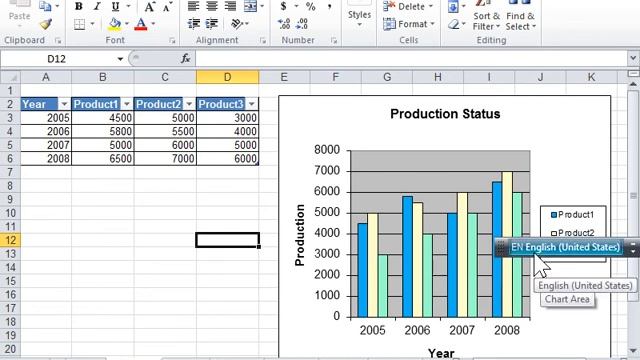
Task: Align text left
Action: 193,6
